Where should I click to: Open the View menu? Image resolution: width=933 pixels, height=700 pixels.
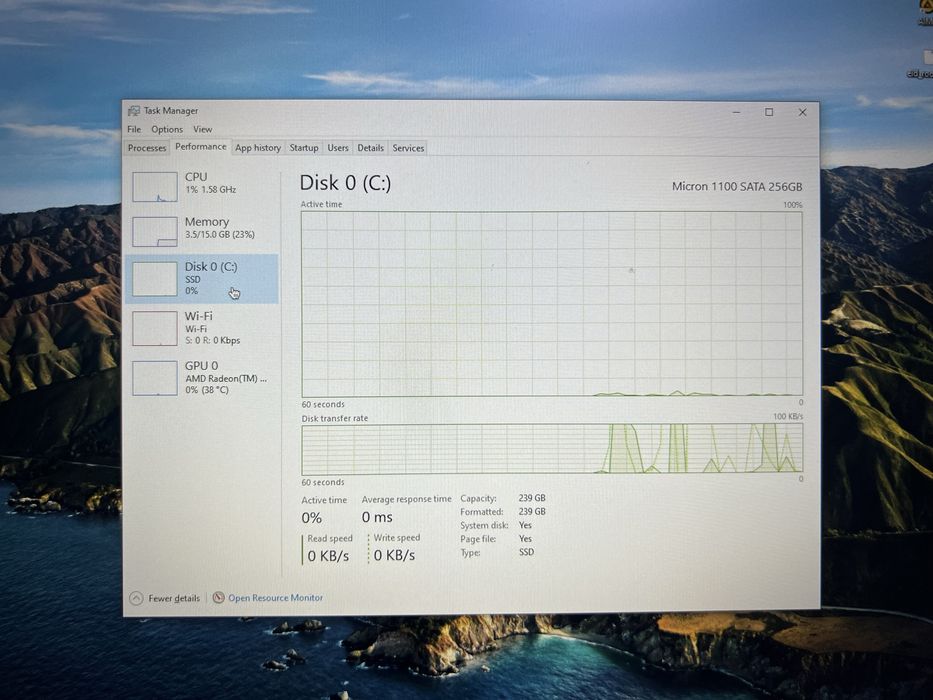pyautogui.click(x=202, y=129)
